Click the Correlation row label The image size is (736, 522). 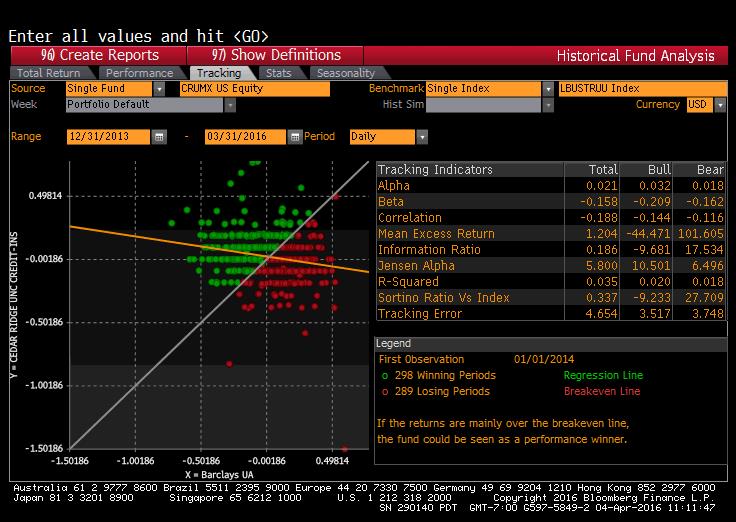(x=410, y=218)
